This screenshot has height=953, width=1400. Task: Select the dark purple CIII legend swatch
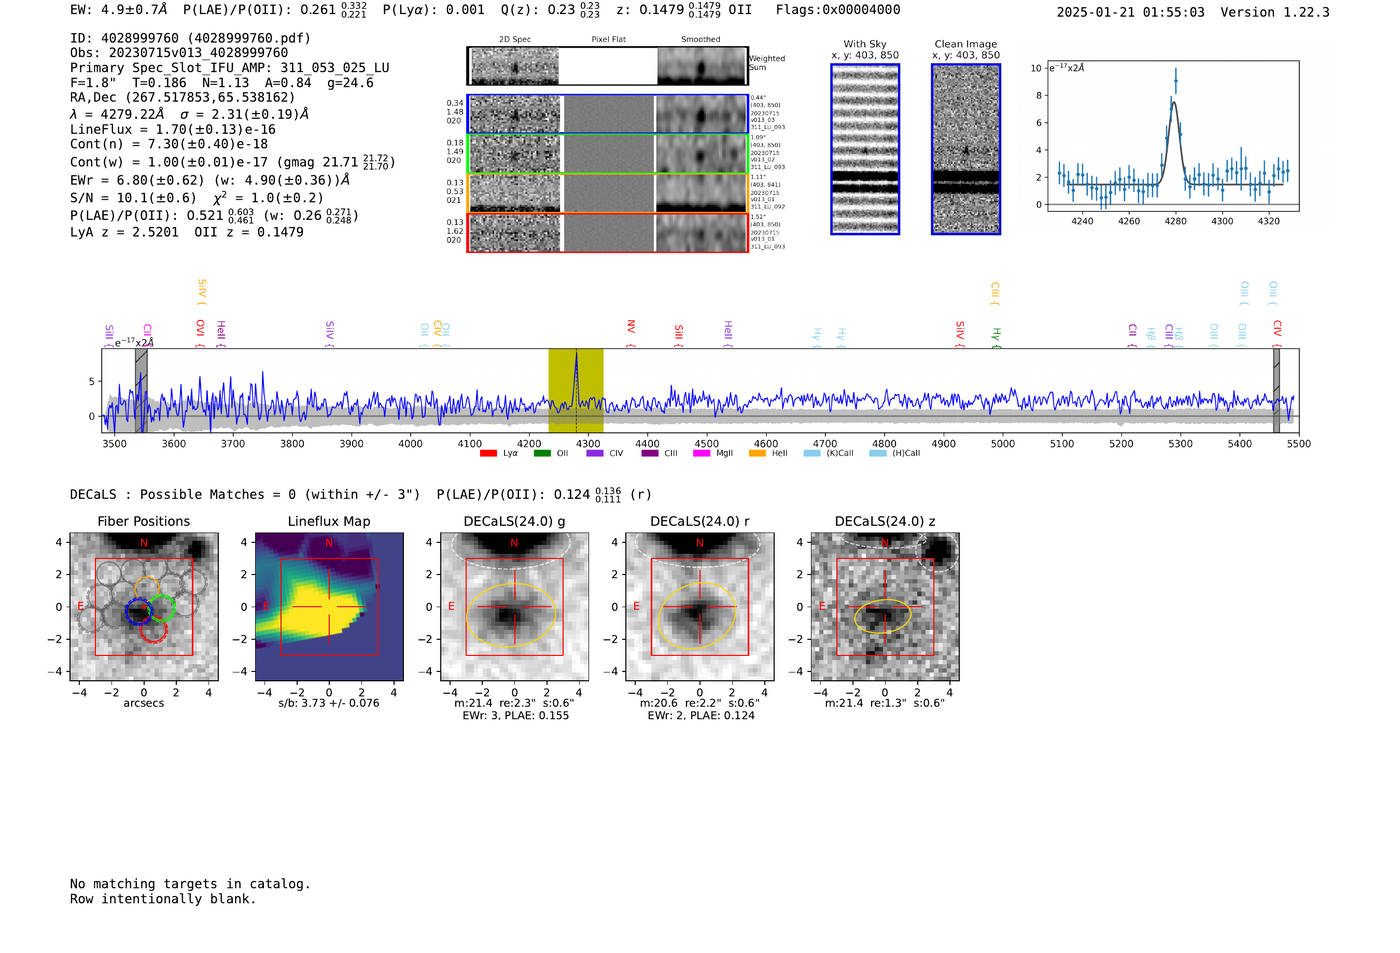click(x=650, y=453)
